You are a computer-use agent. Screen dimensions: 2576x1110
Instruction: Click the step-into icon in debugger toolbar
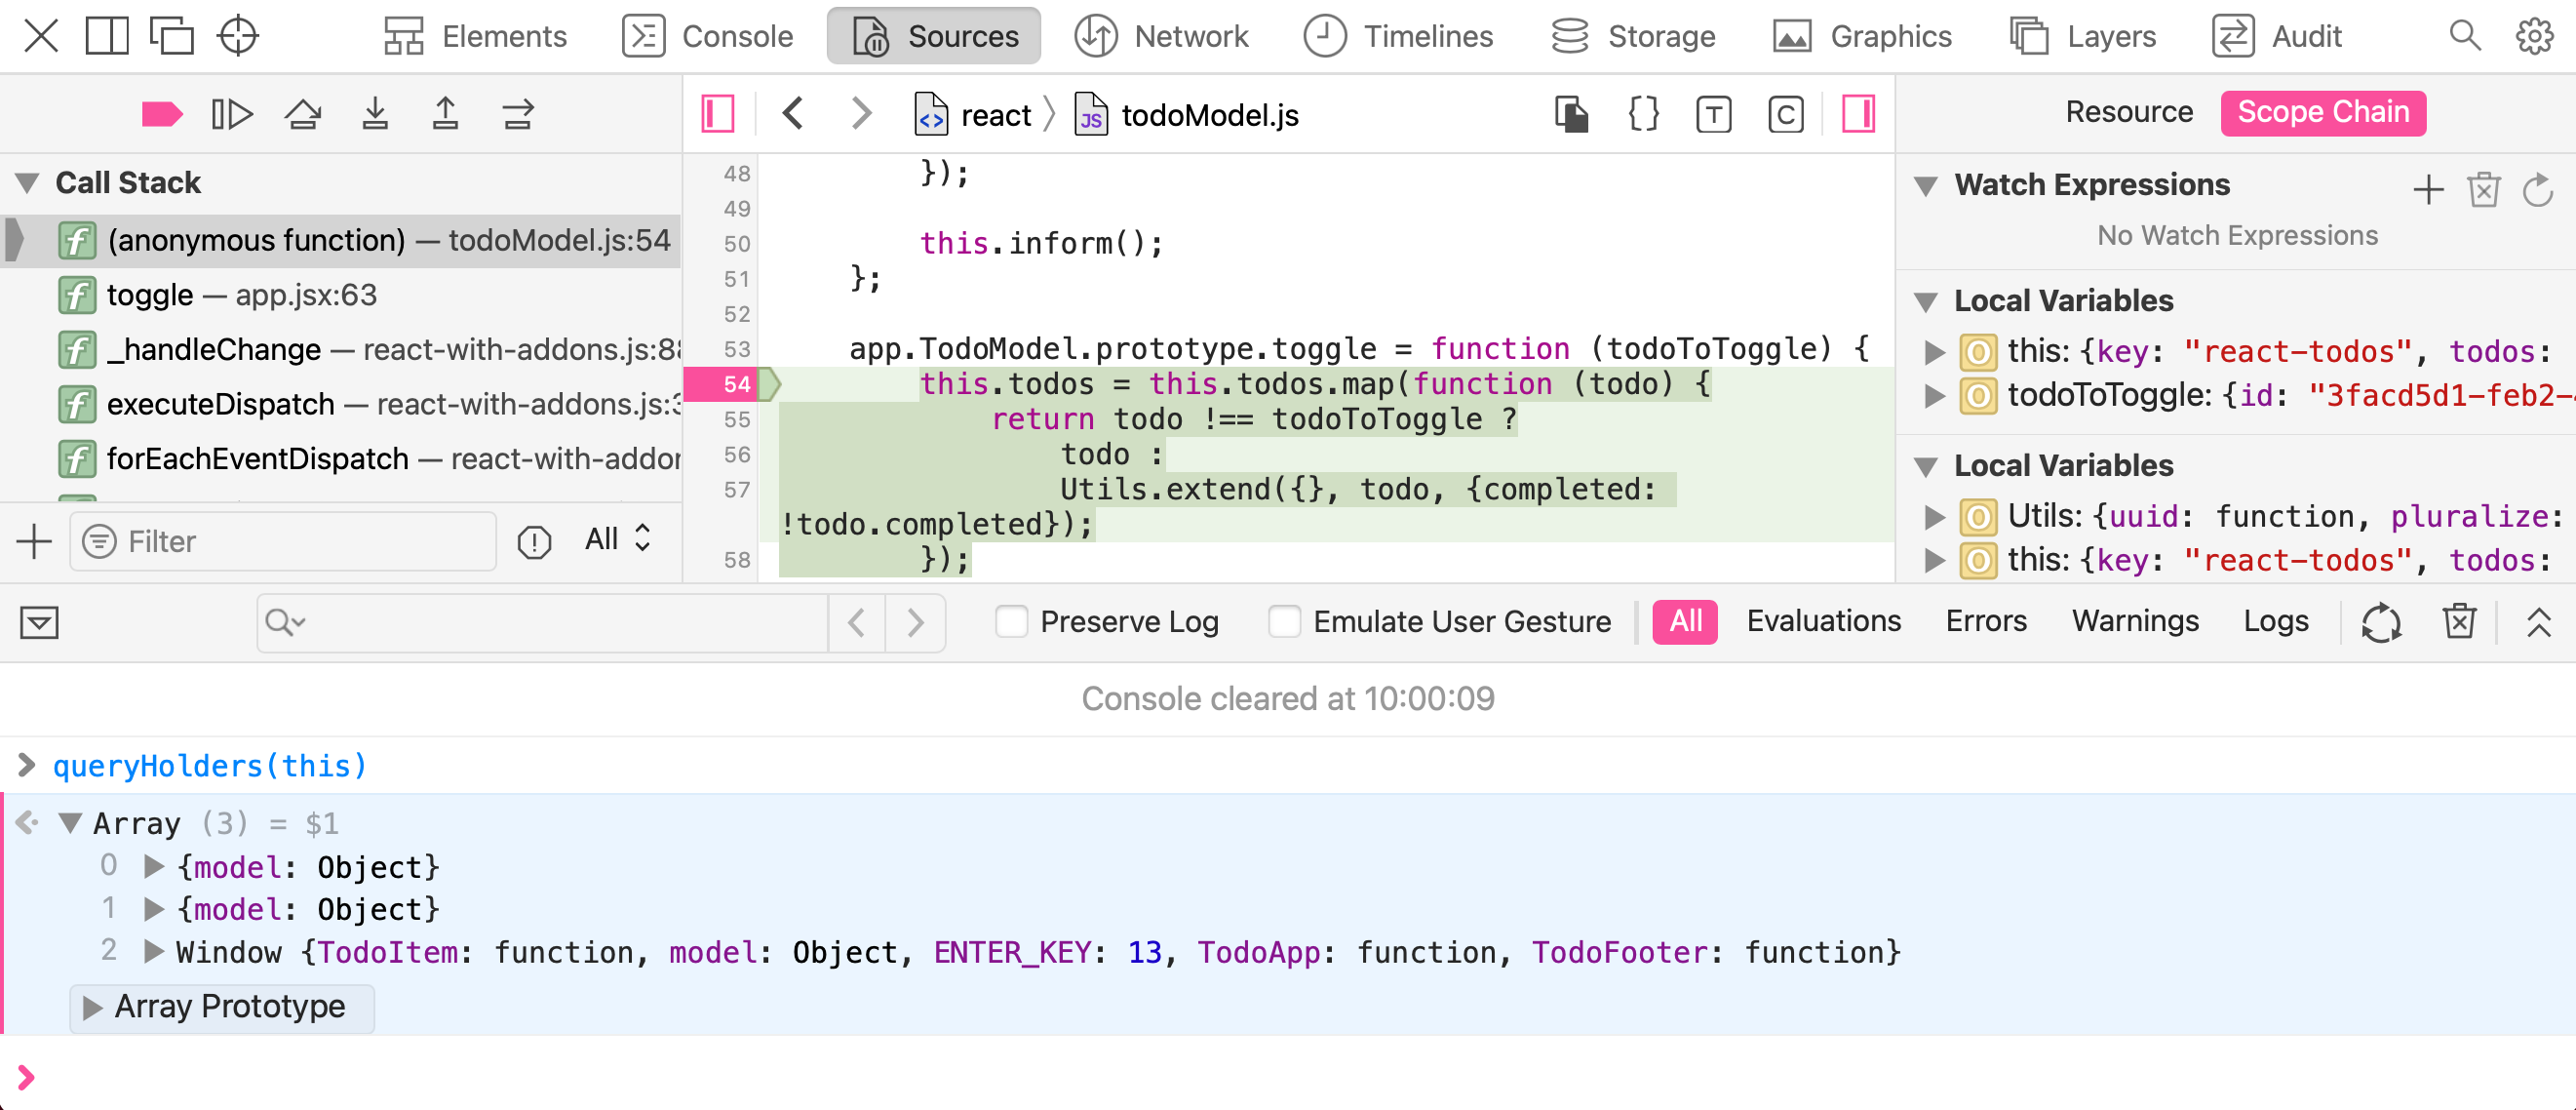[x=374, y=112]
